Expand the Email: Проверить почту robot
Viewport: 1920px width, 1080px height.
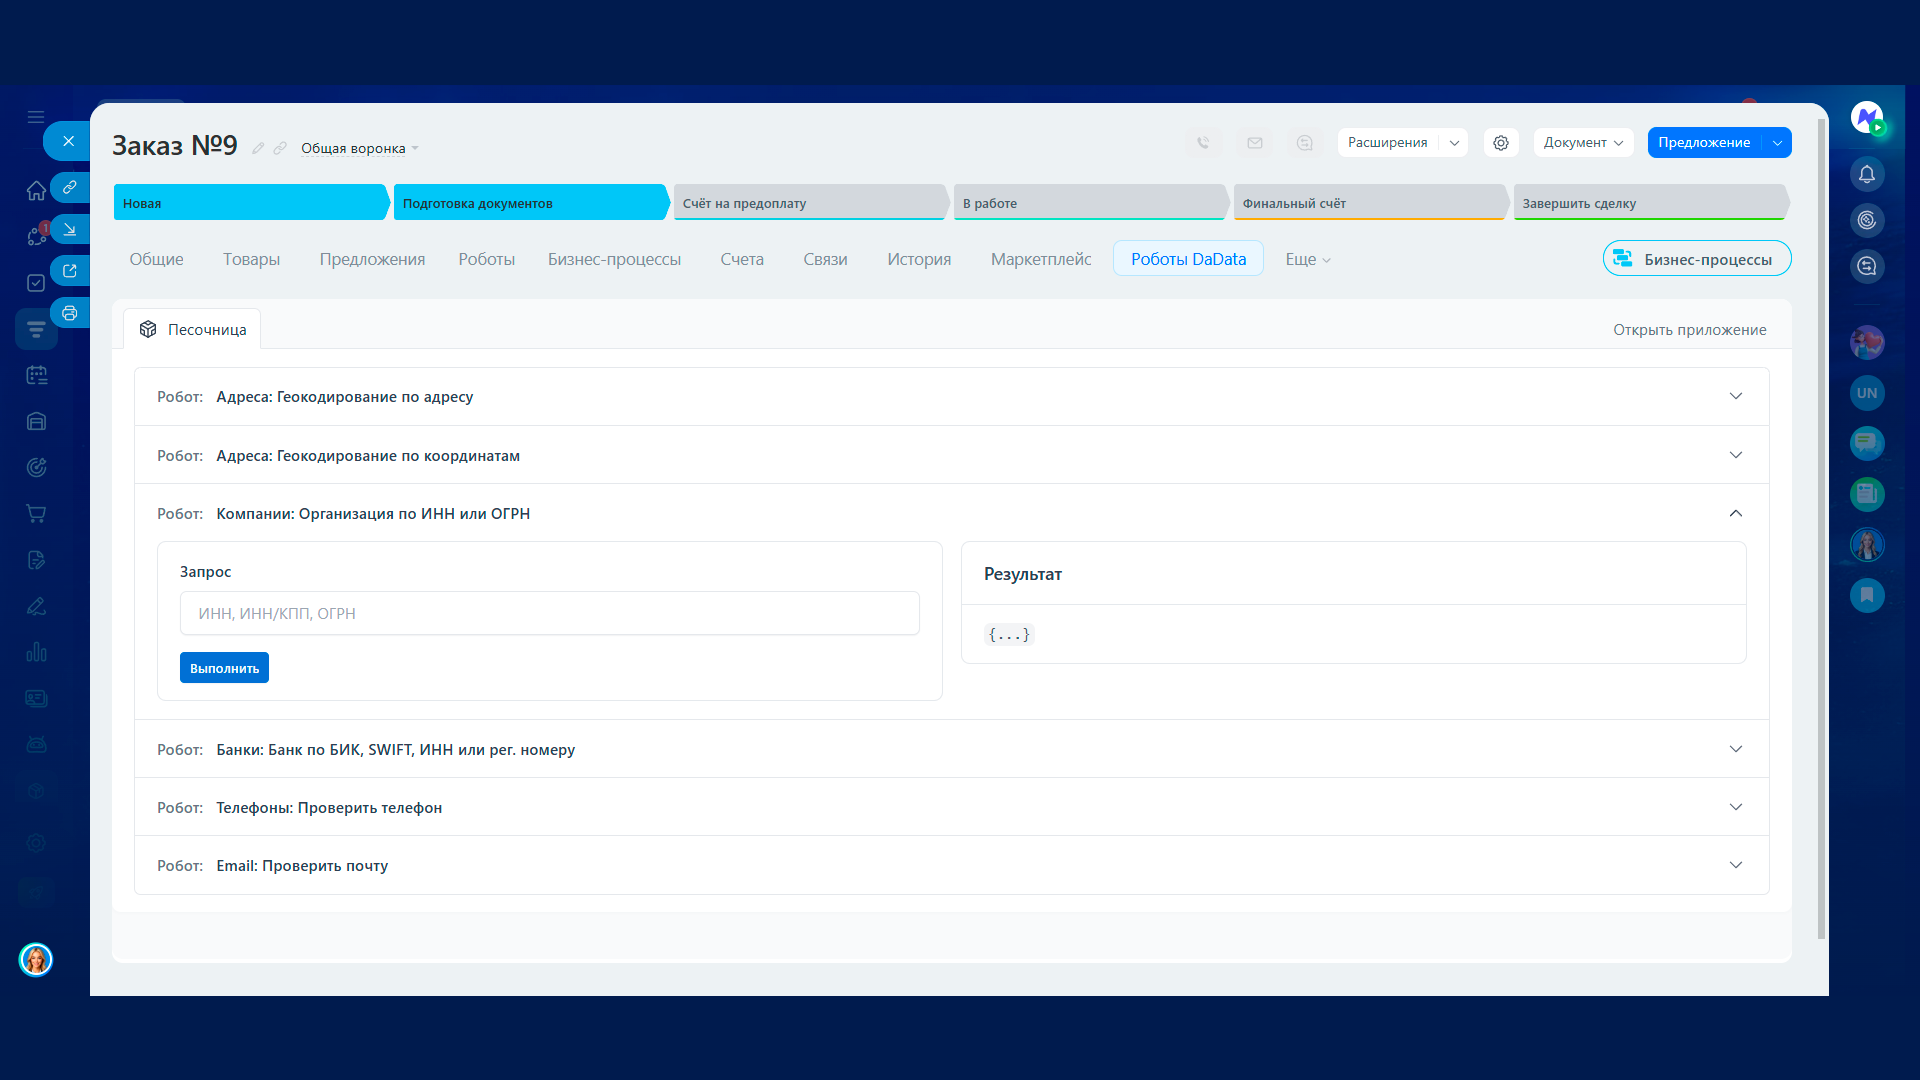(x=1735, y=865)
